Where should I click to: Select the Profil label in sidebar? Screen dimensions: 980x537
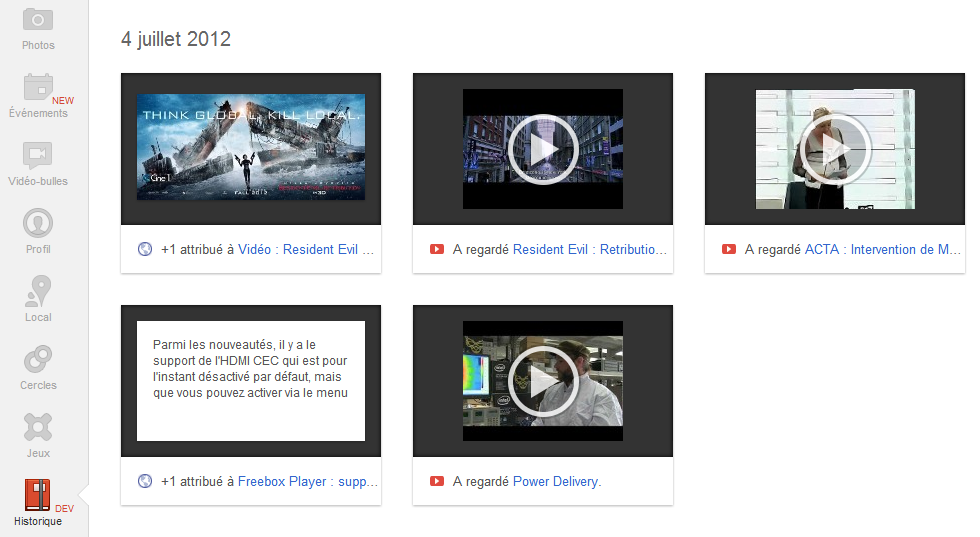[38, 249]
